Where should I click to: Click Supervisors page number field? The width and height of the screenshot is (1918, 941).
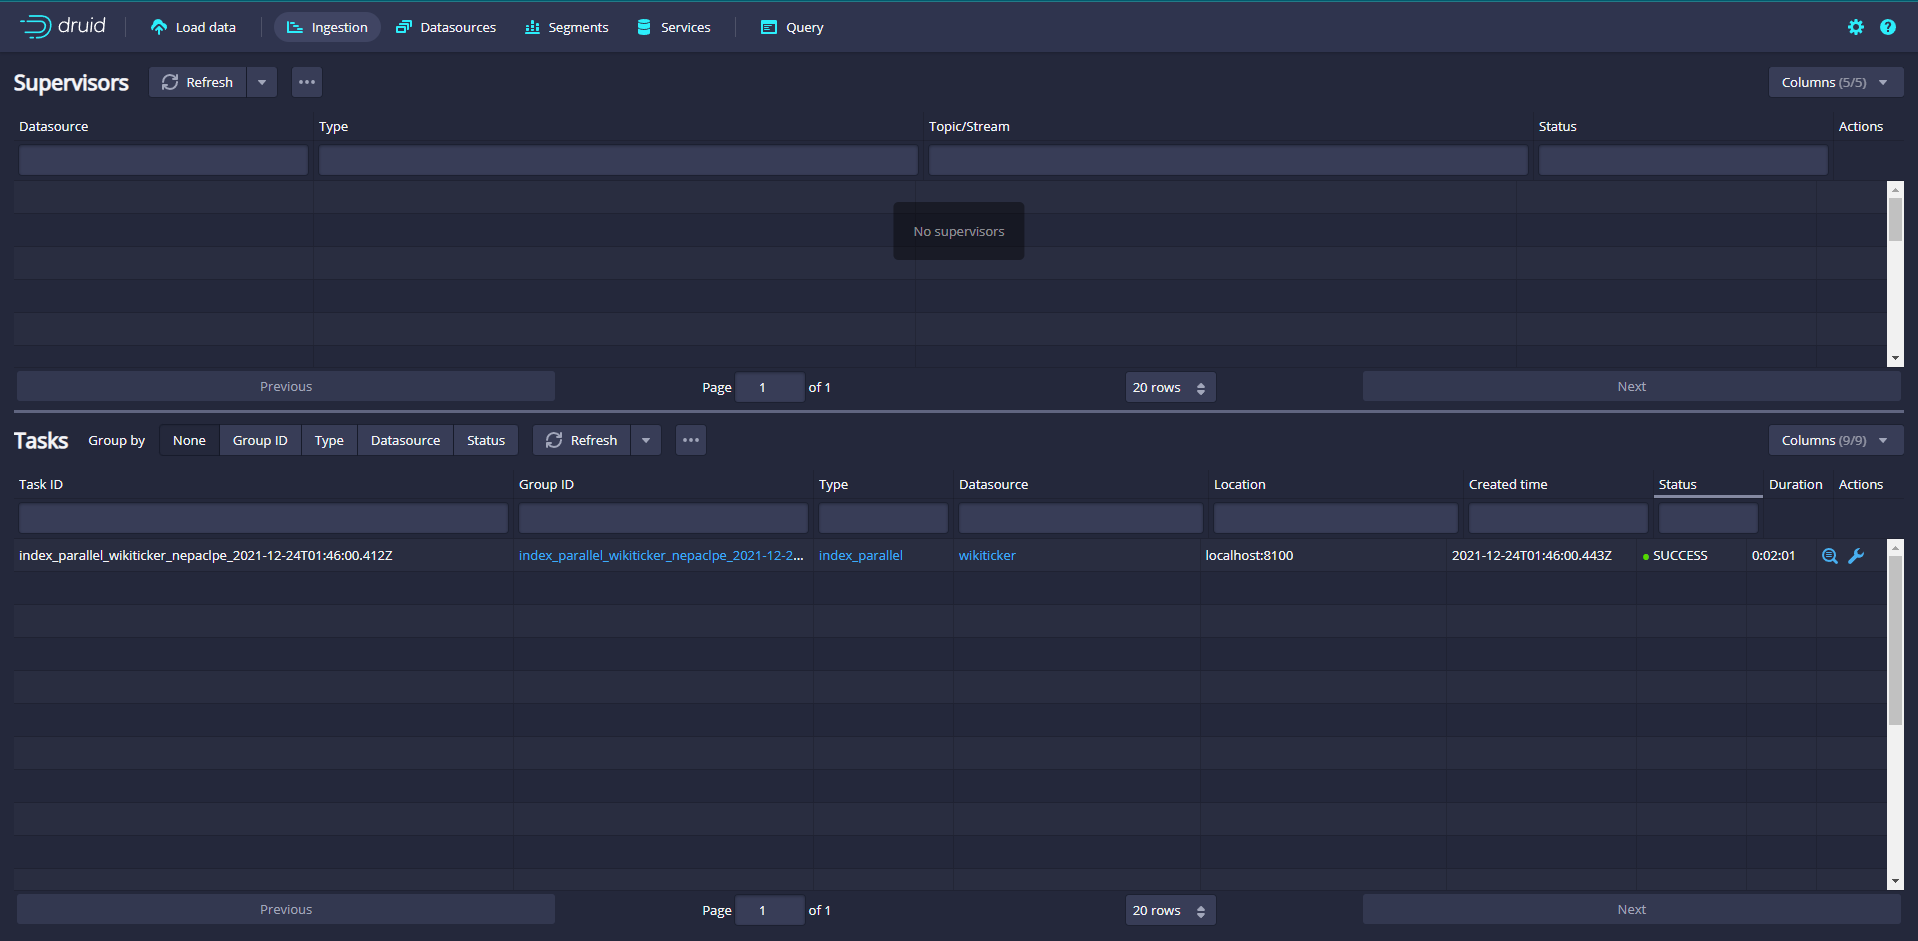click(769, 387)
